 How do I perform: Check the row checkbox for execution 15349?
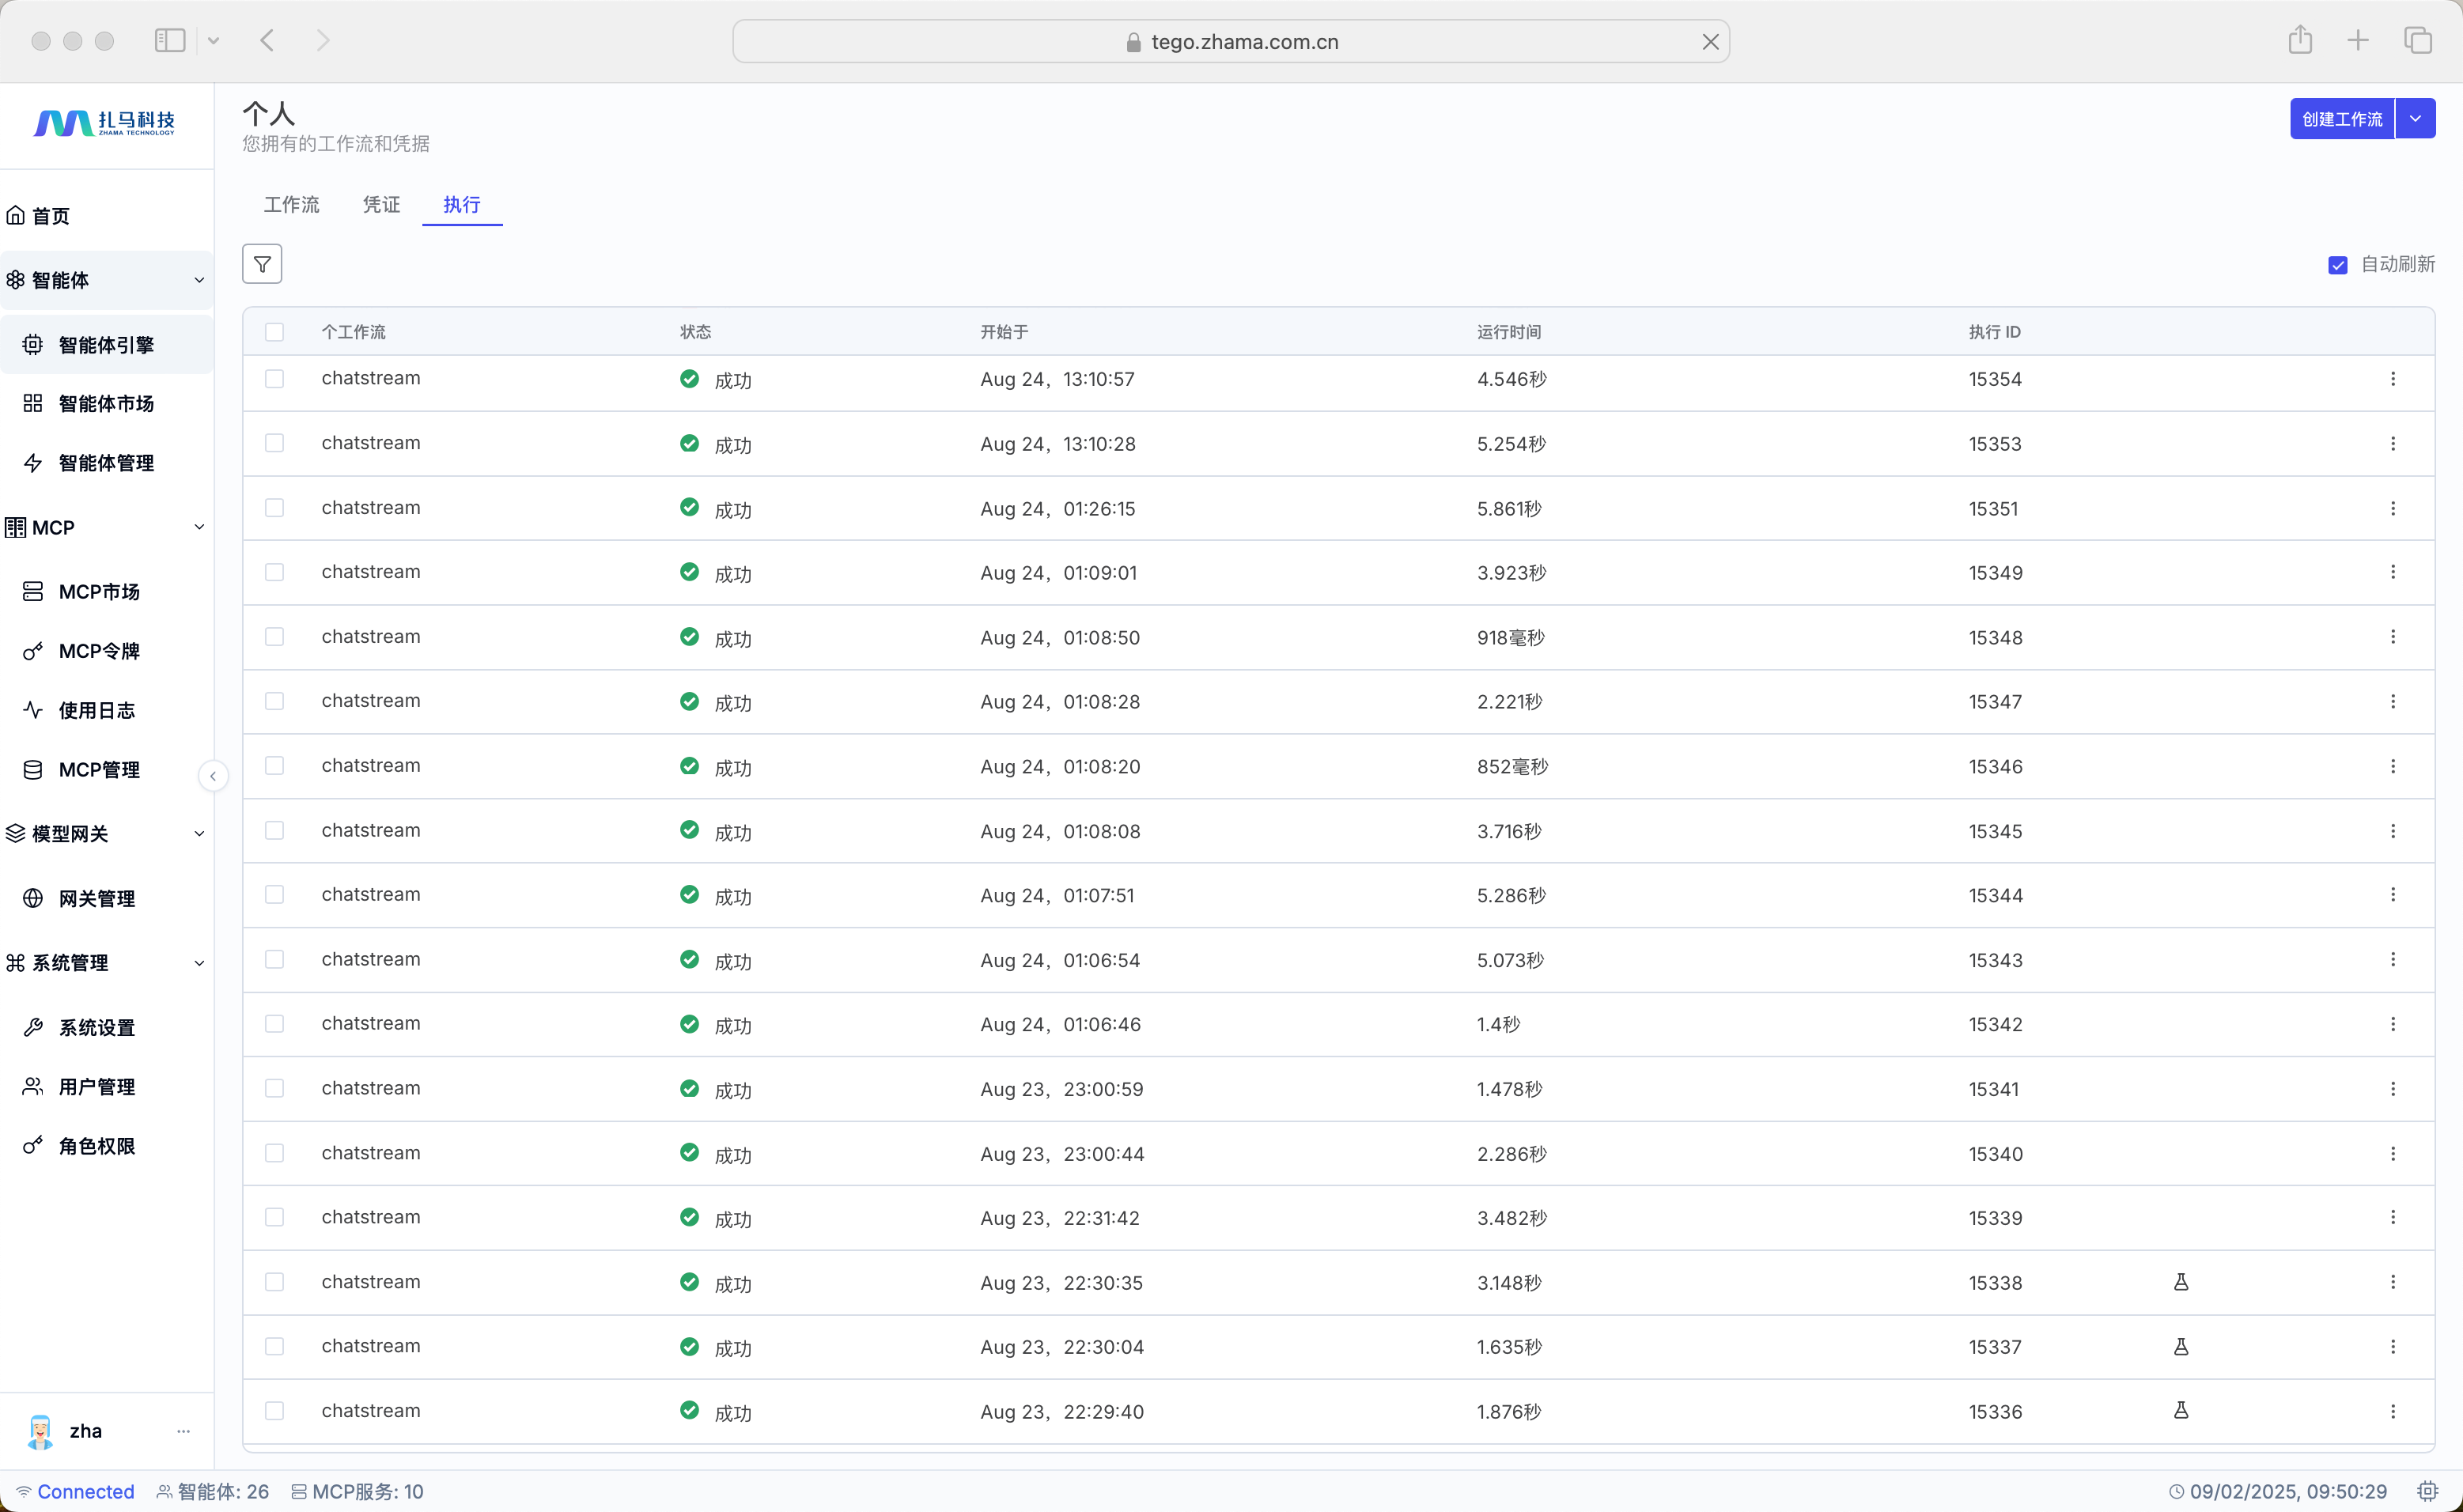coord(274,572)
